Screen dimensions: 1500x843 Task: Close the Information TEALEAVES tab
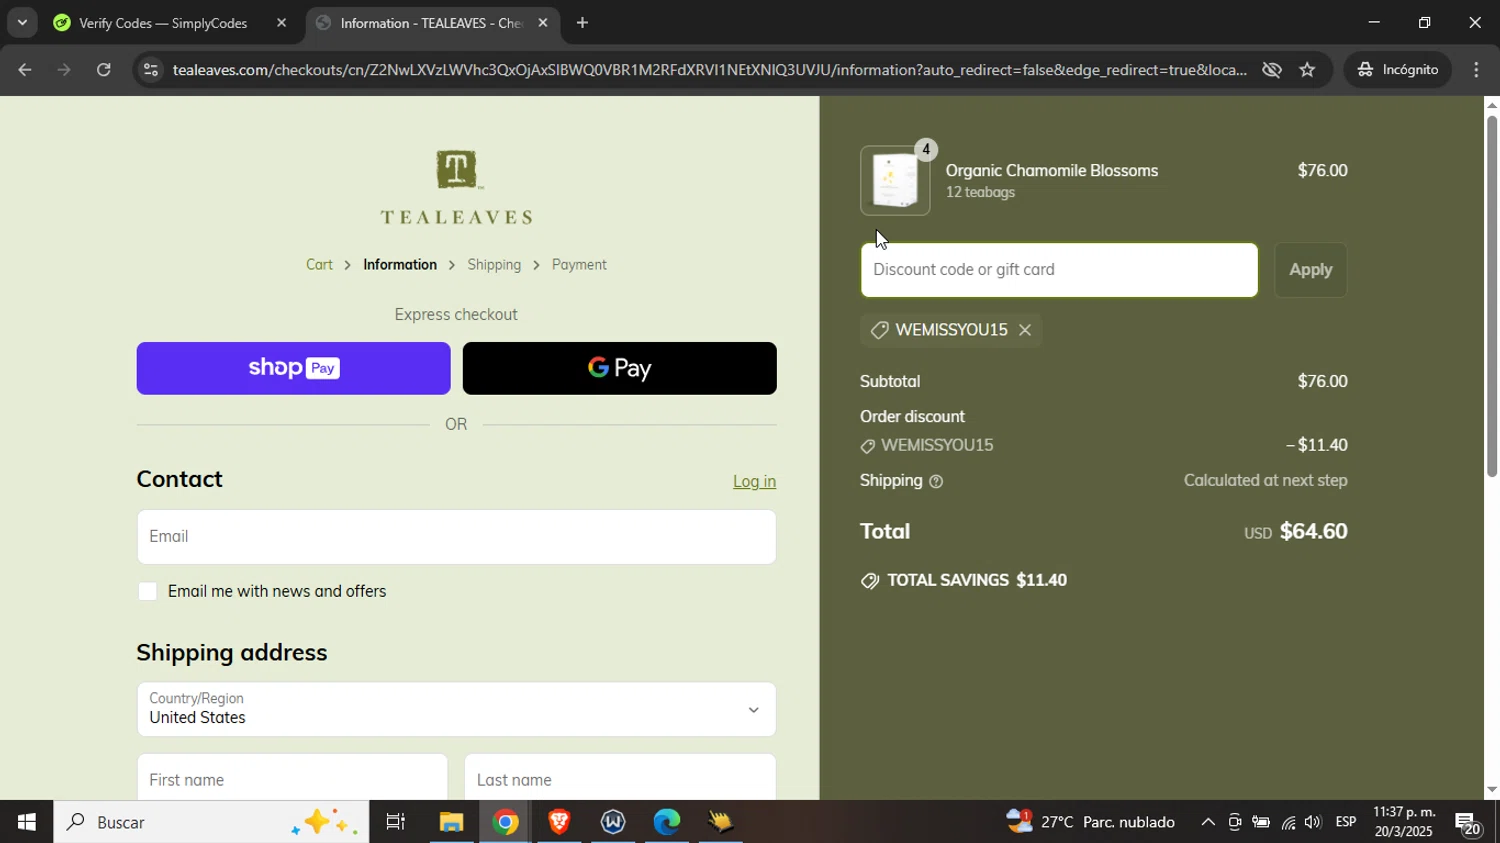(543, 23)
